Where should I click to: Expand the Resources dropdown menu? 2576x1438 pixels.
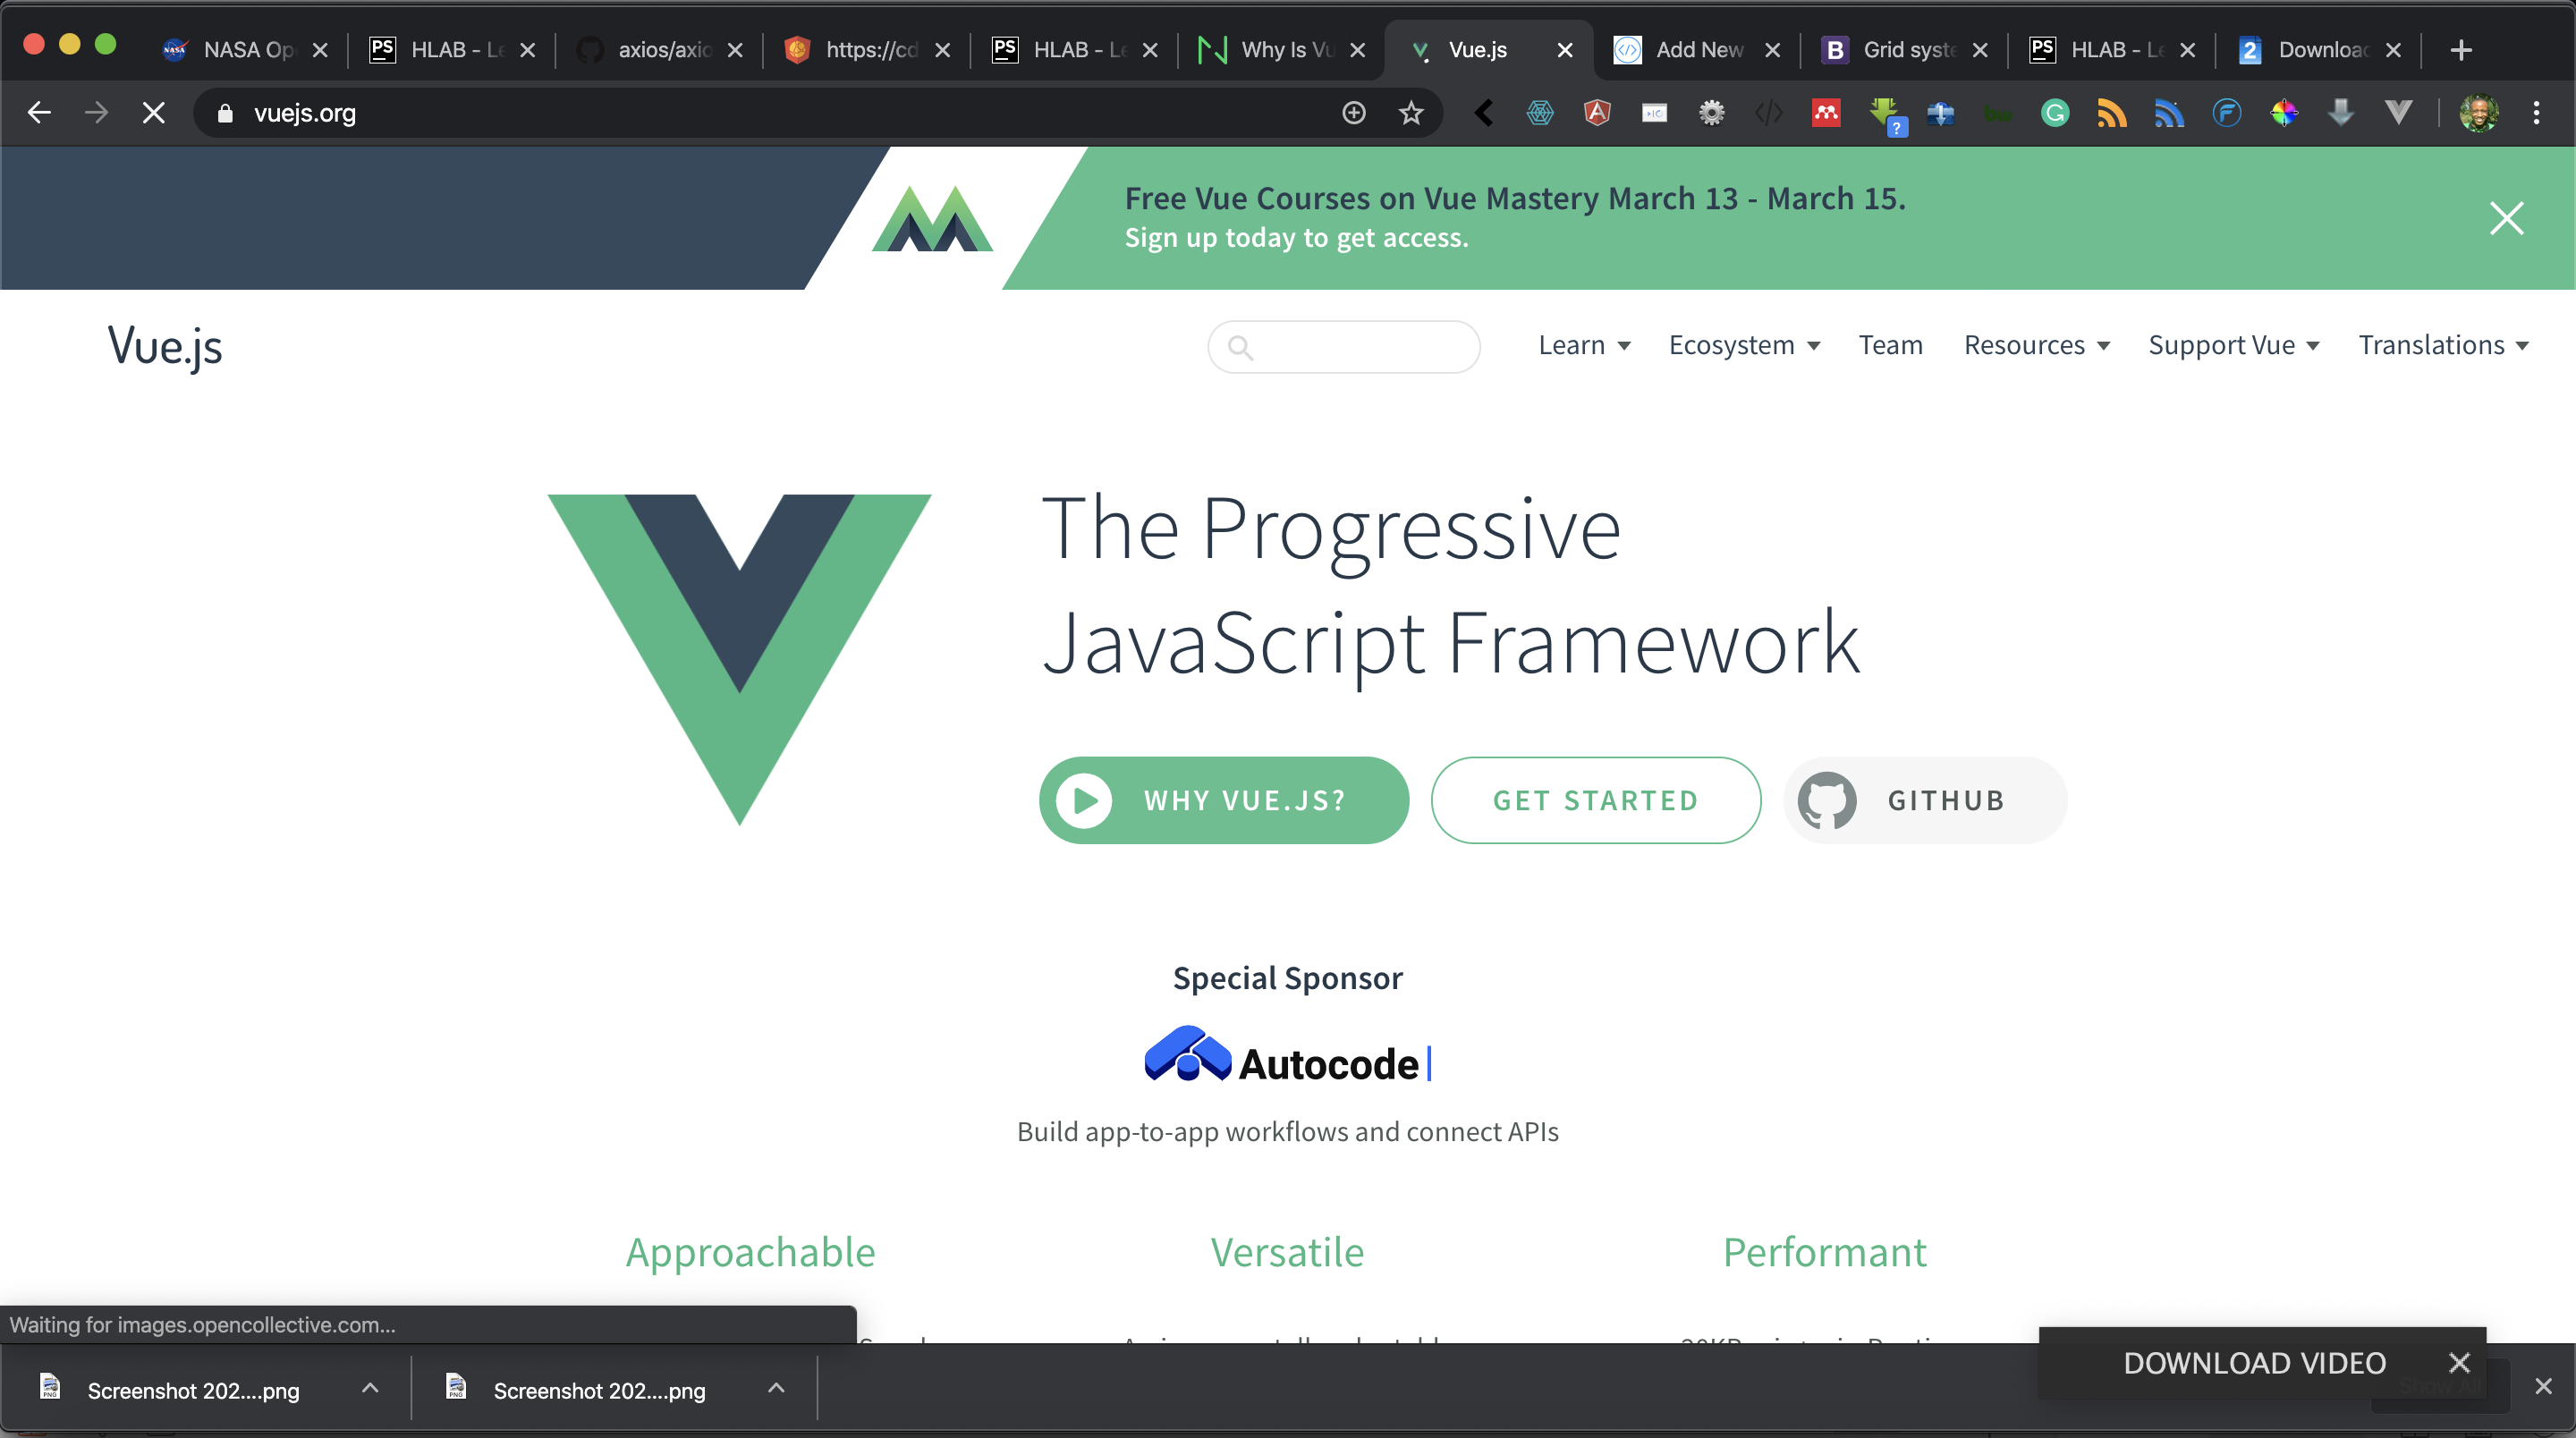coord(2036,345)
